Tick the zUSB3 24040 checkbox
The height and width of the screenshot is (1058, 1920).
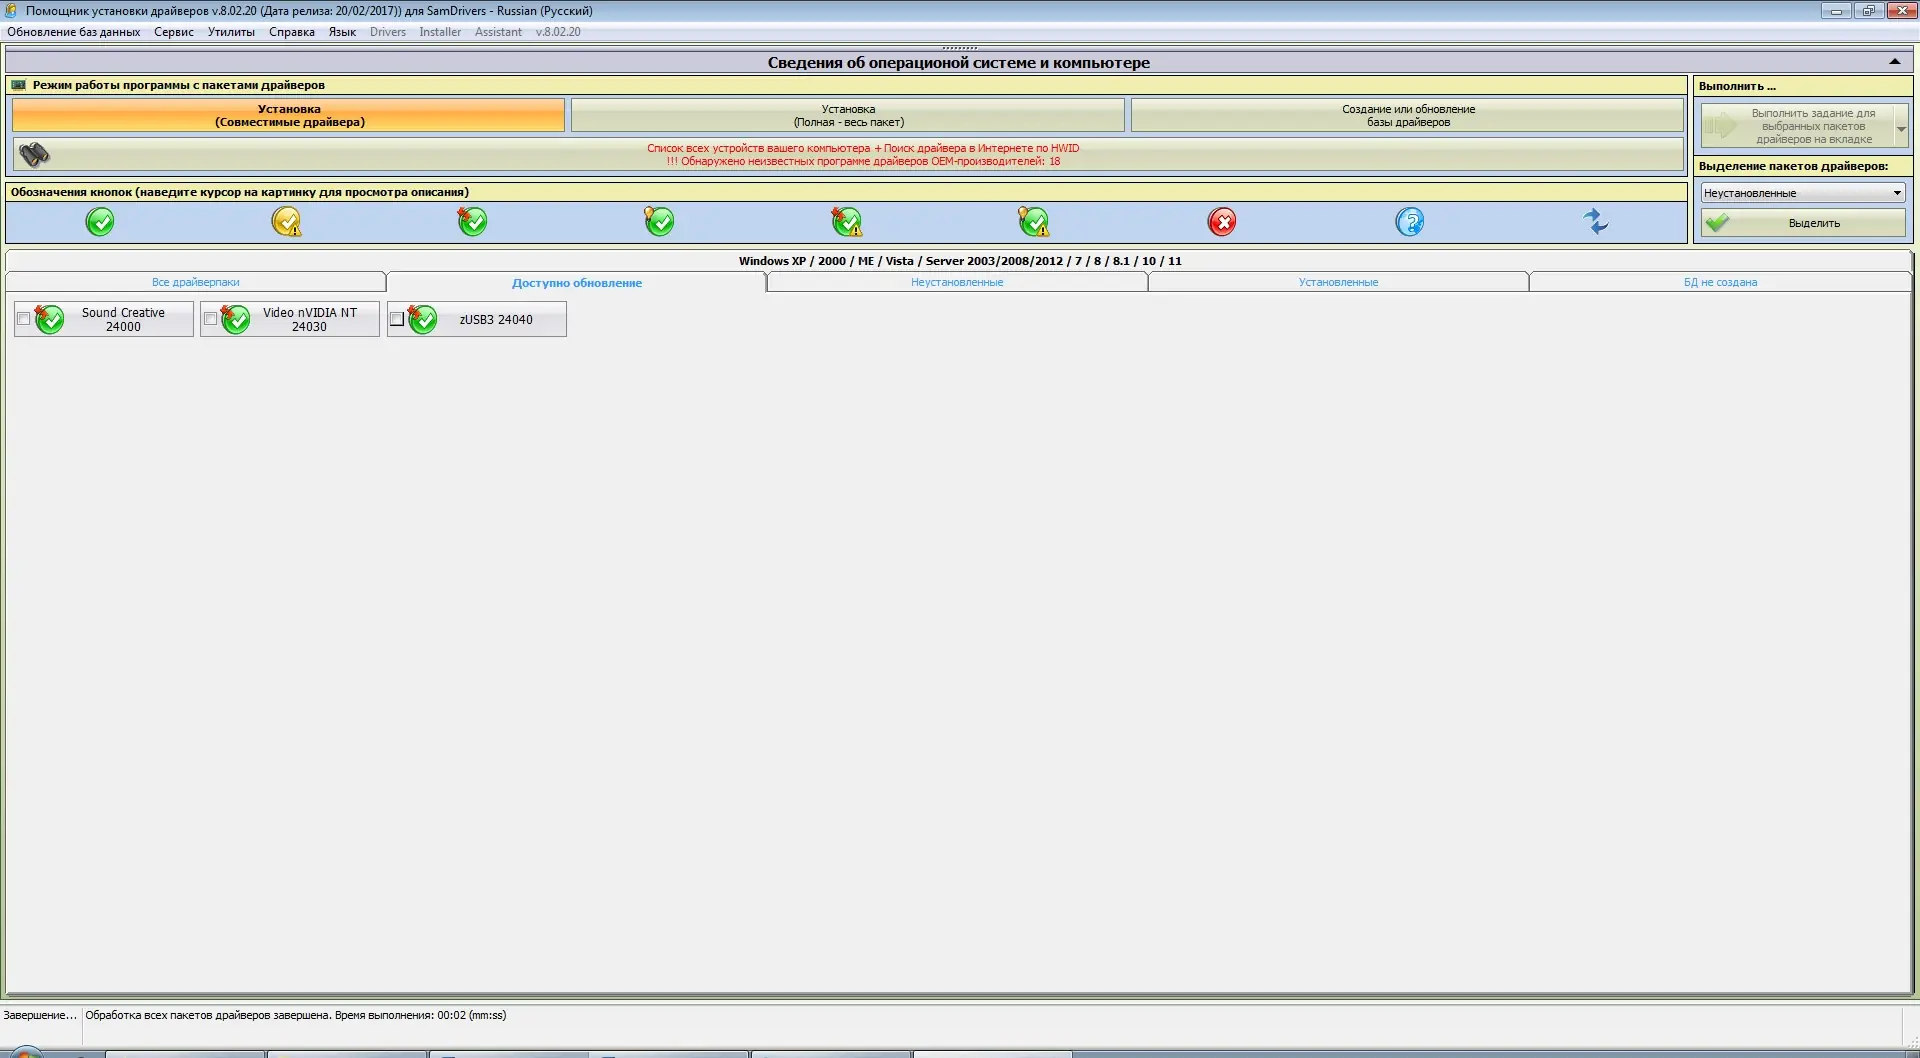(397, 319)
